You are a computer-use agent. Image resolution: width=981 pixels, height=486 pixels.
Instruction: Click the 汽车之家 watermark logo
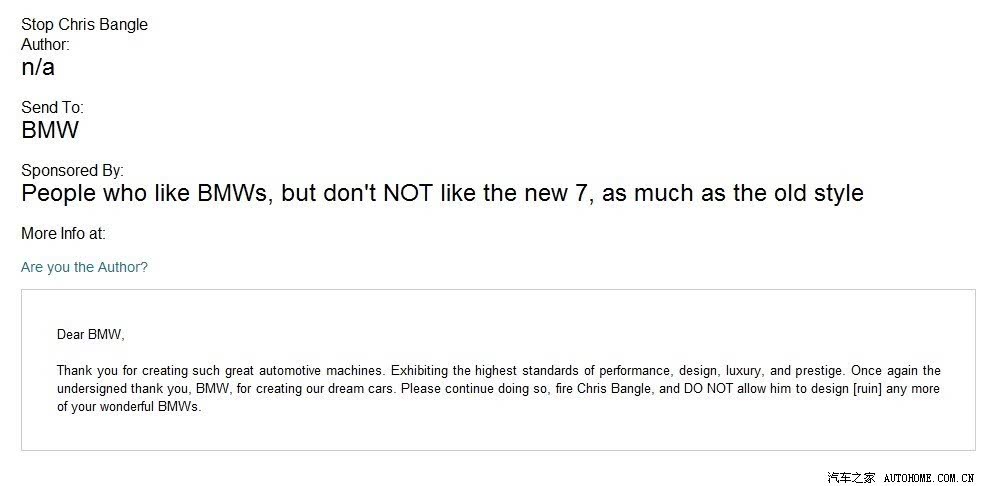tap(851, 478)
